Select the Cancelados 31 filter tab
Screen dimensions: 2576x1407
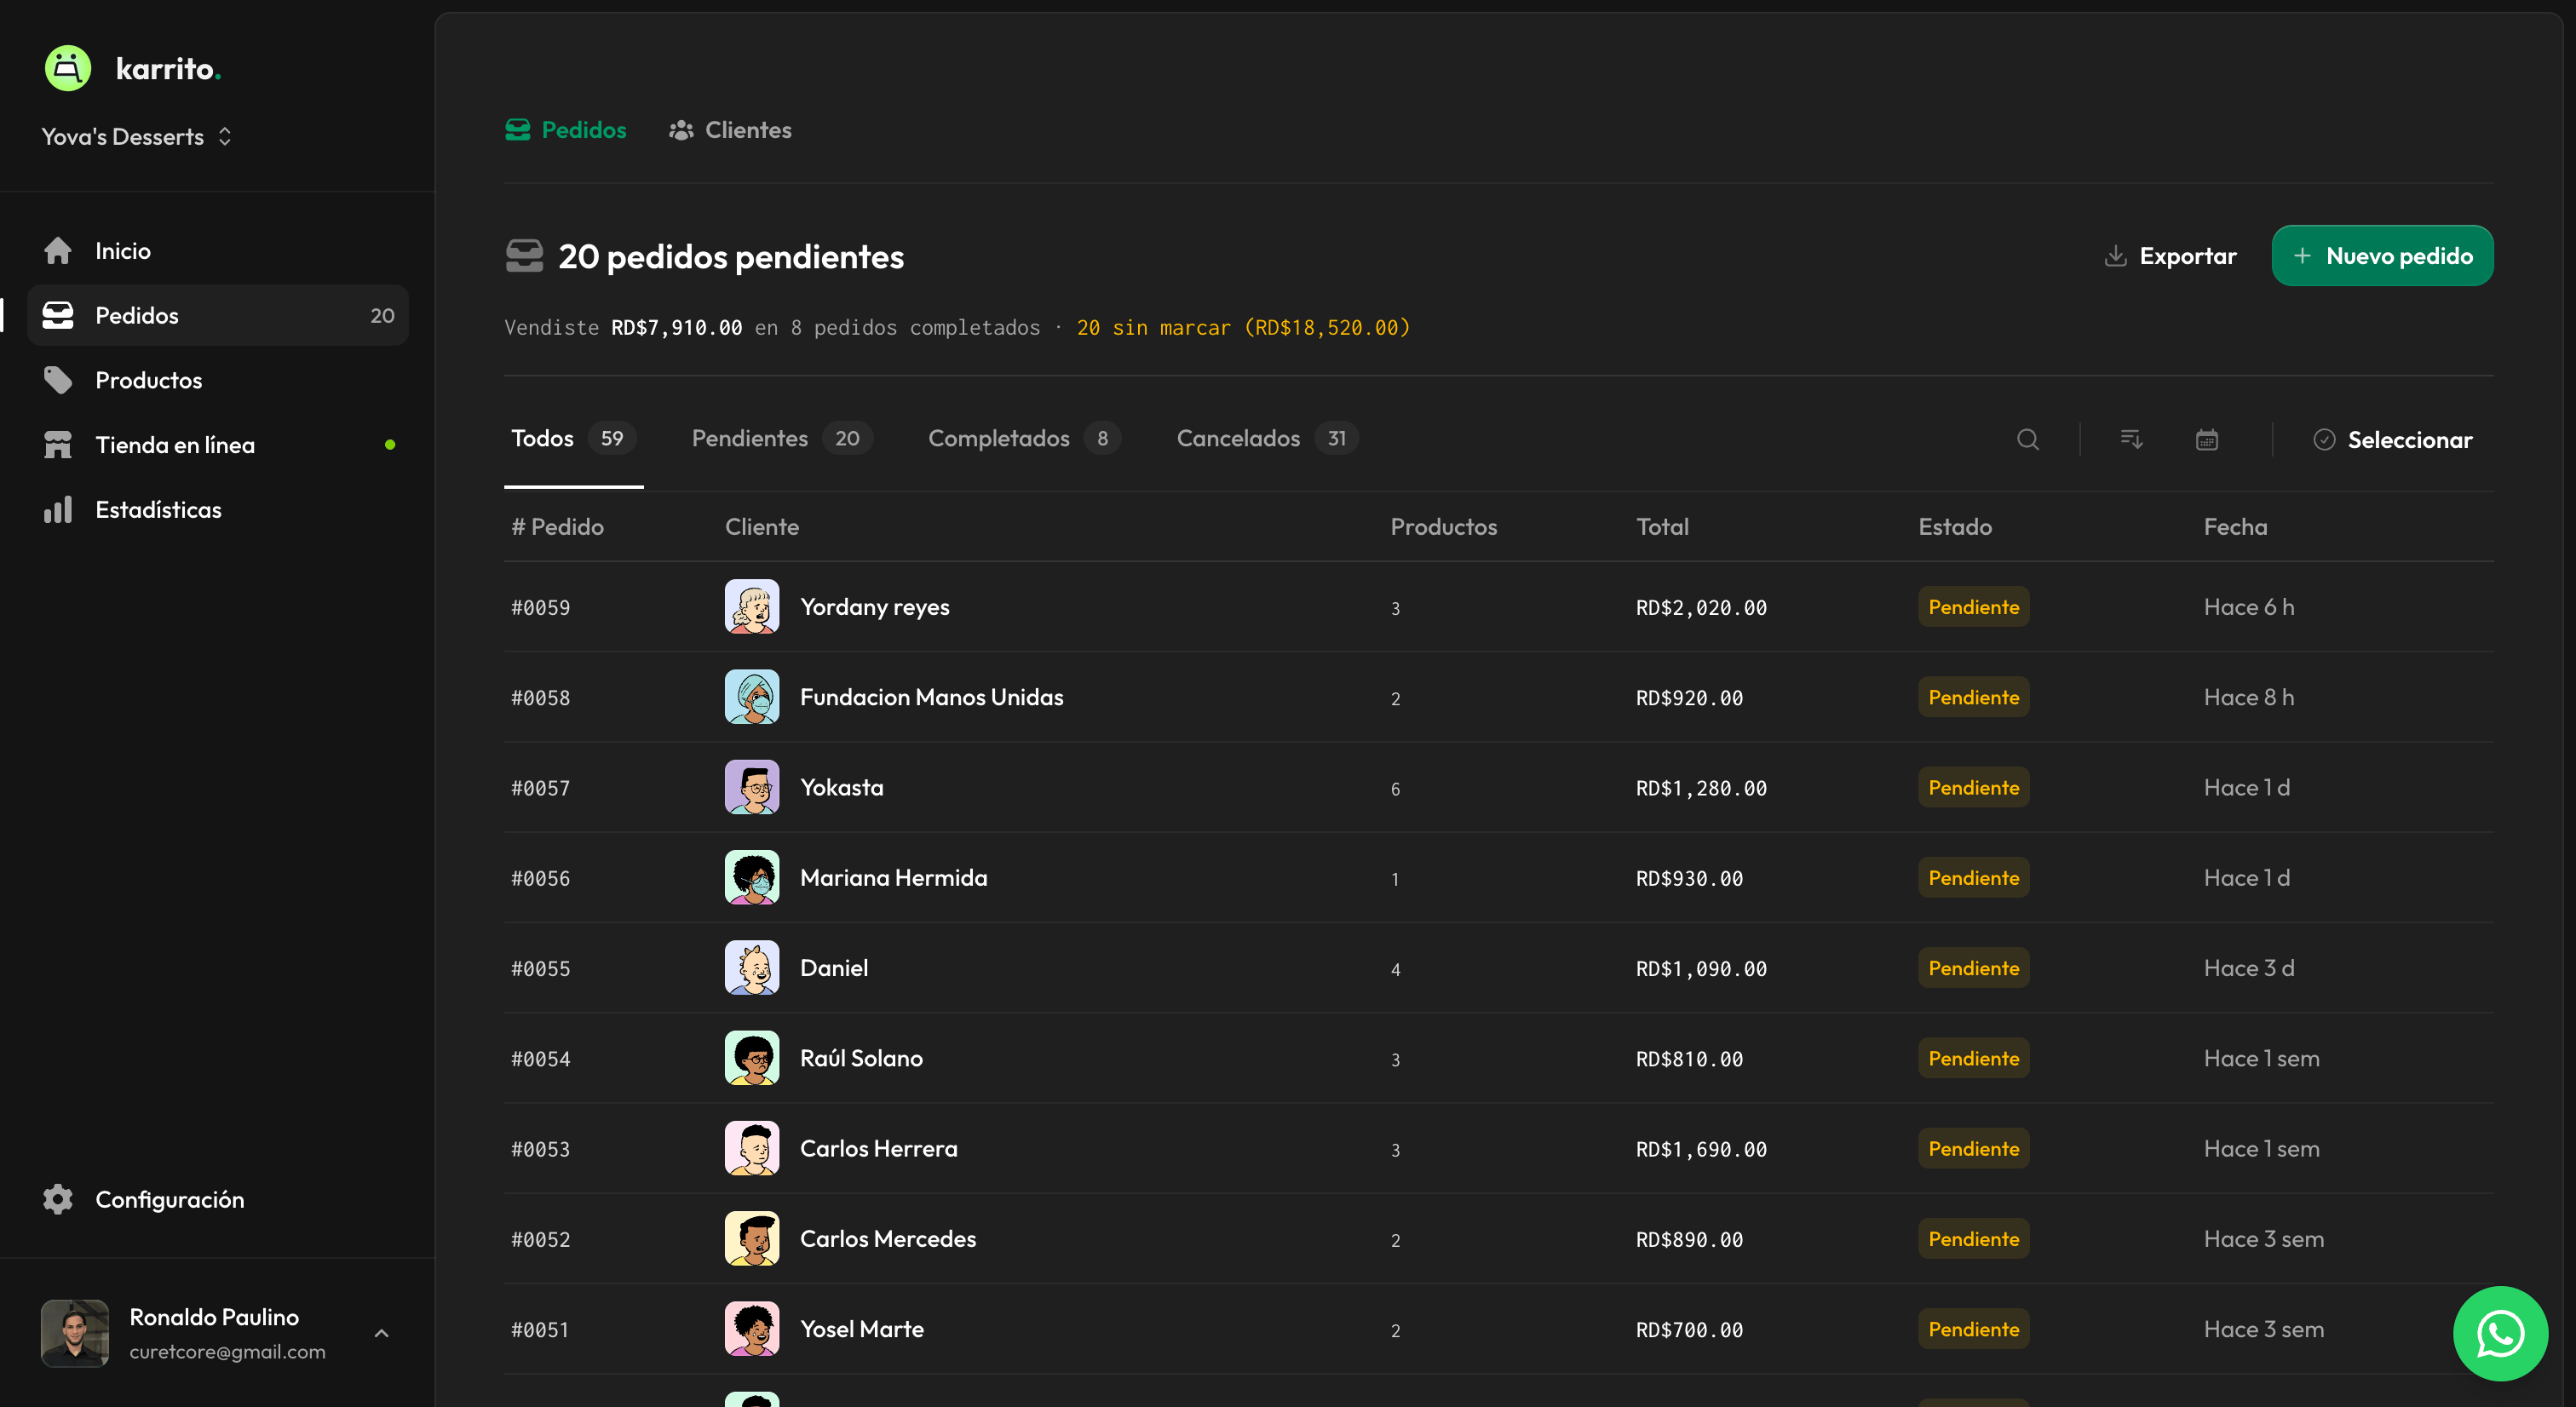(1267, 439)
